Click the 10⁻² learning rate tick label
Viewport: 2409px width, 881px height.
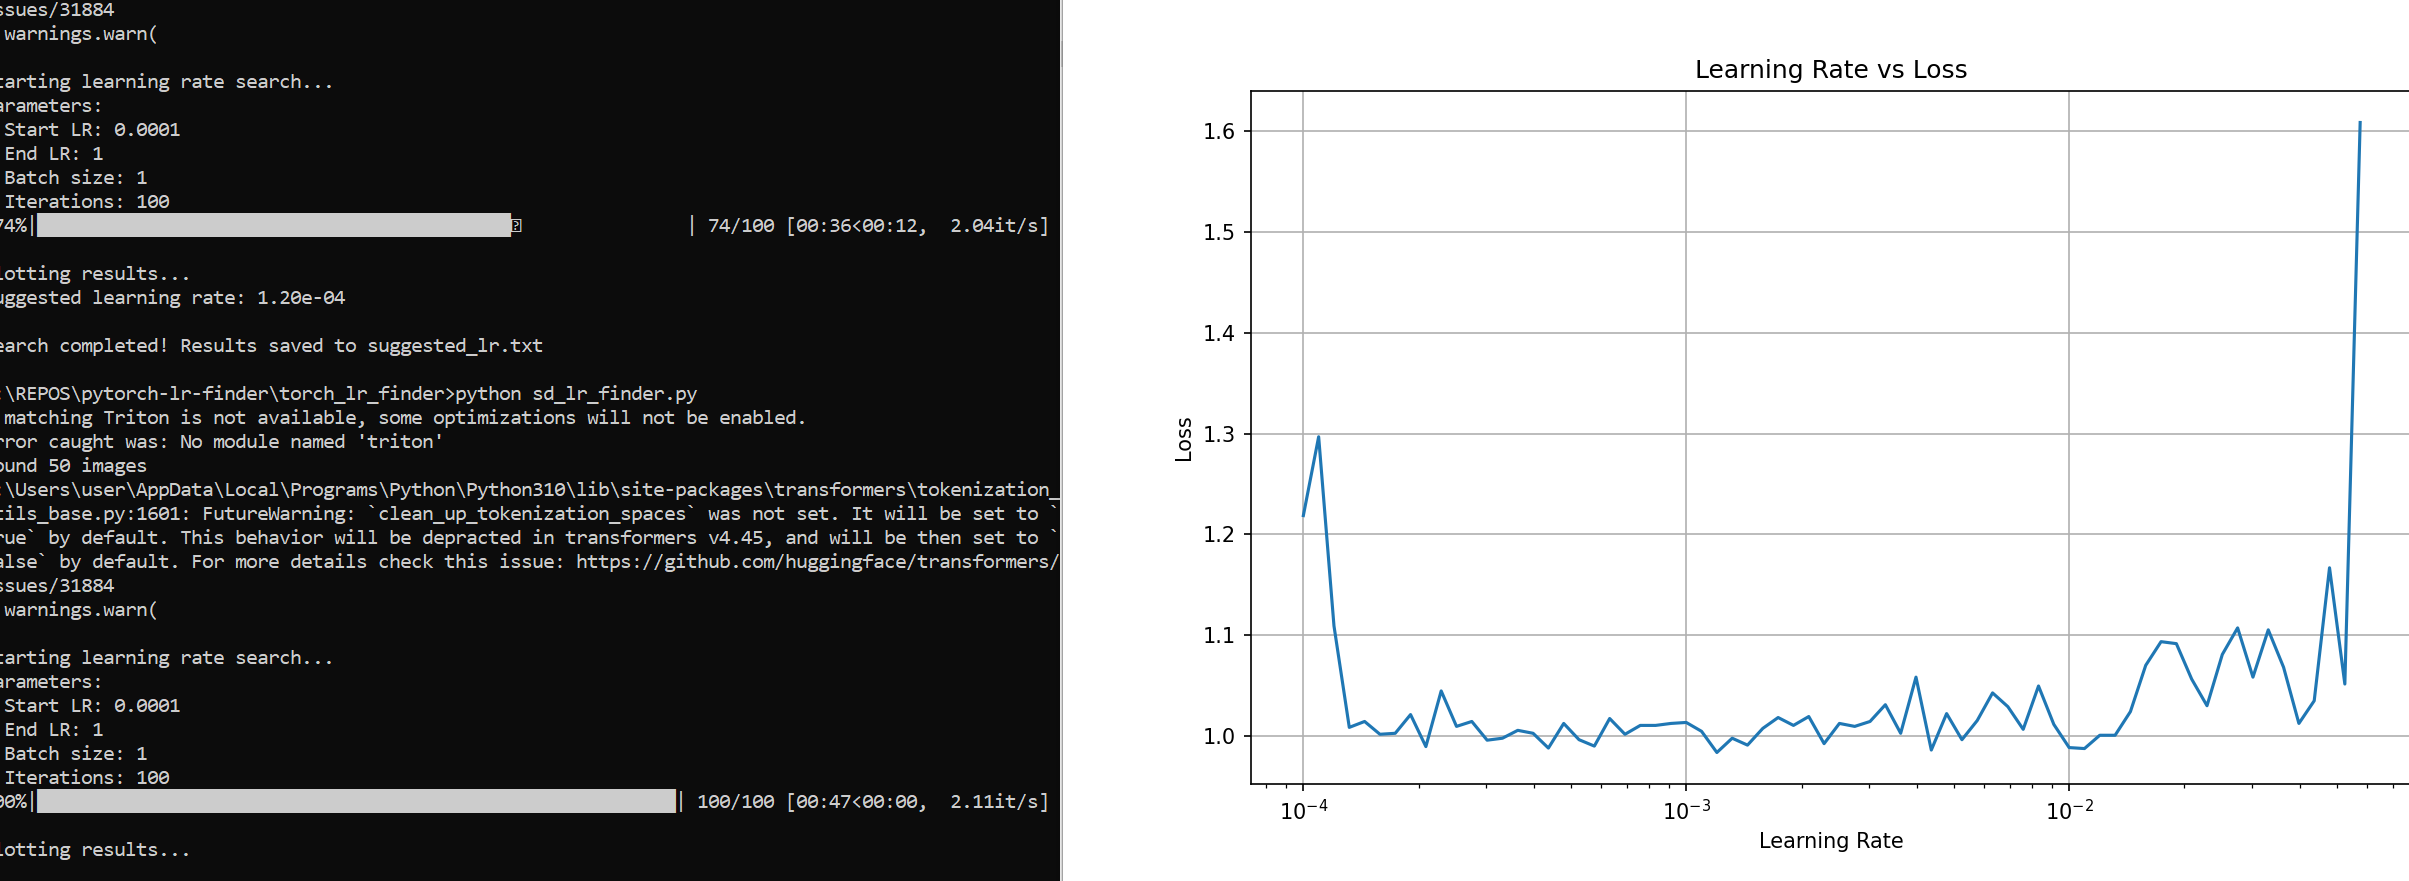point(2070,809)
